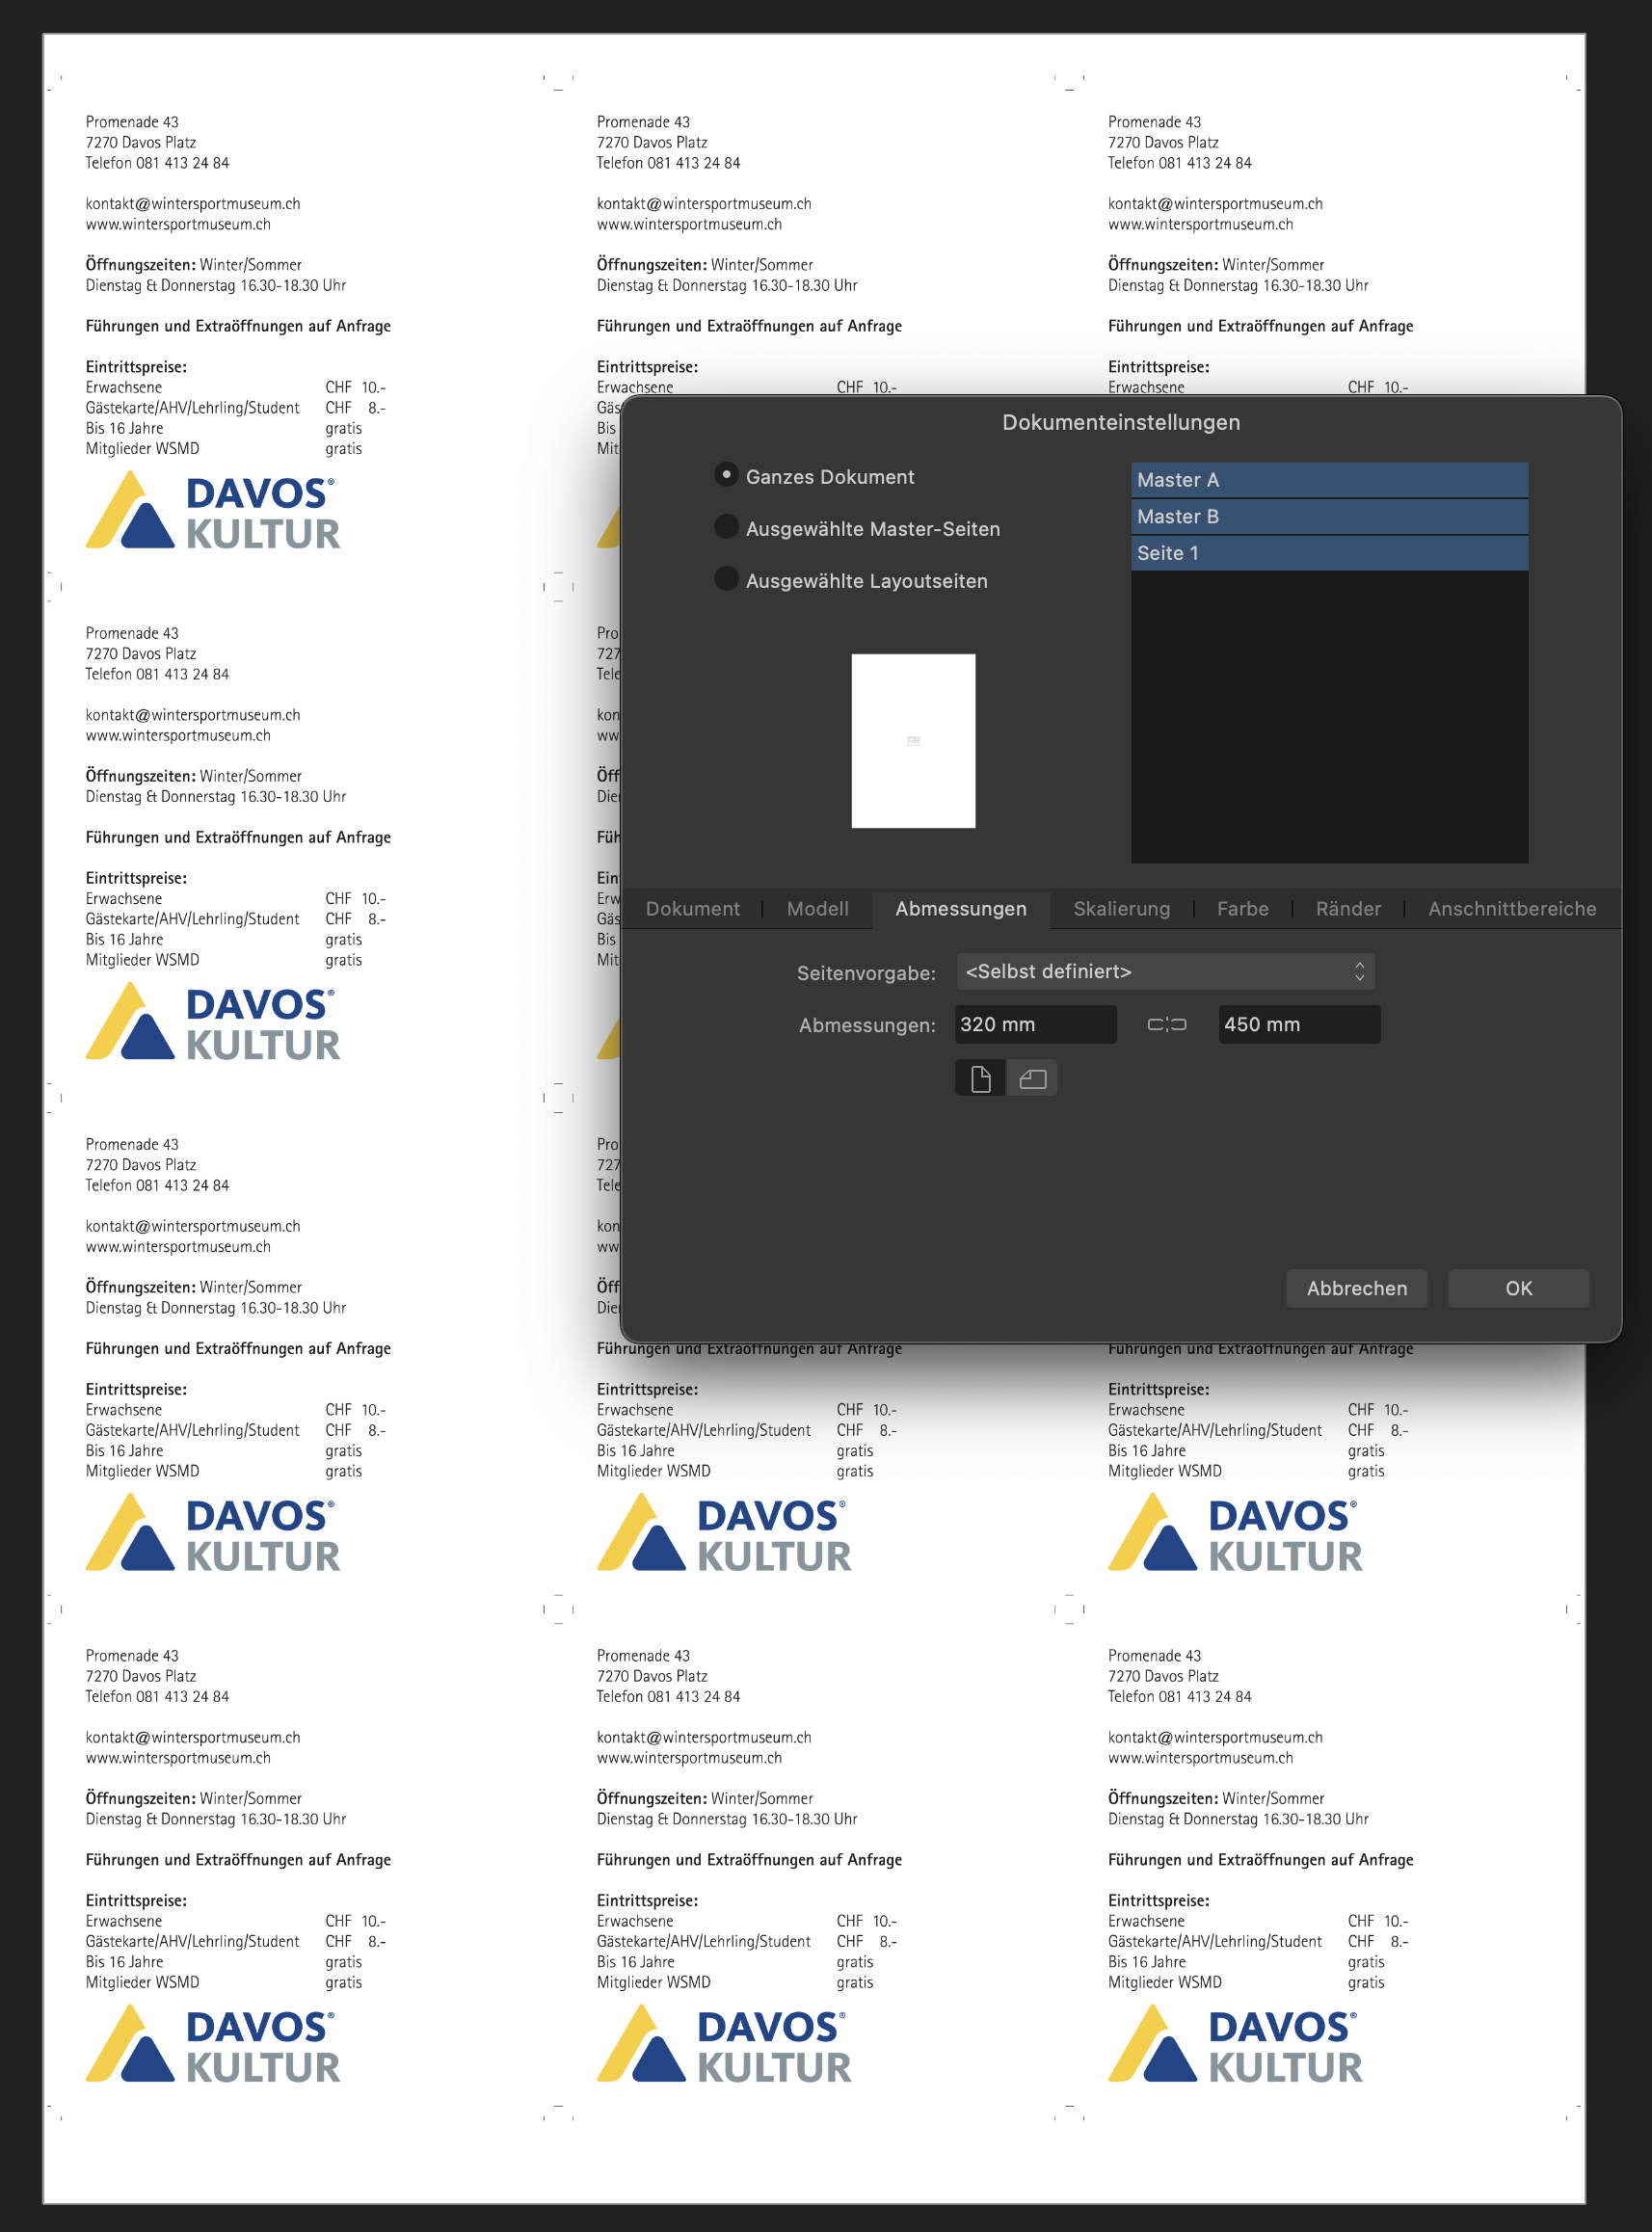Click the 320 mm width field

tap(1035, 1025)
